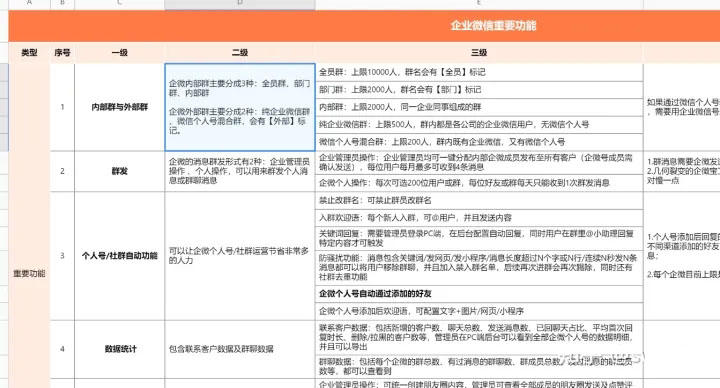Select the 序号 cell "1"
Viewport: 720px width, 388px height.
pyautogui.click(x=62, y=107)
